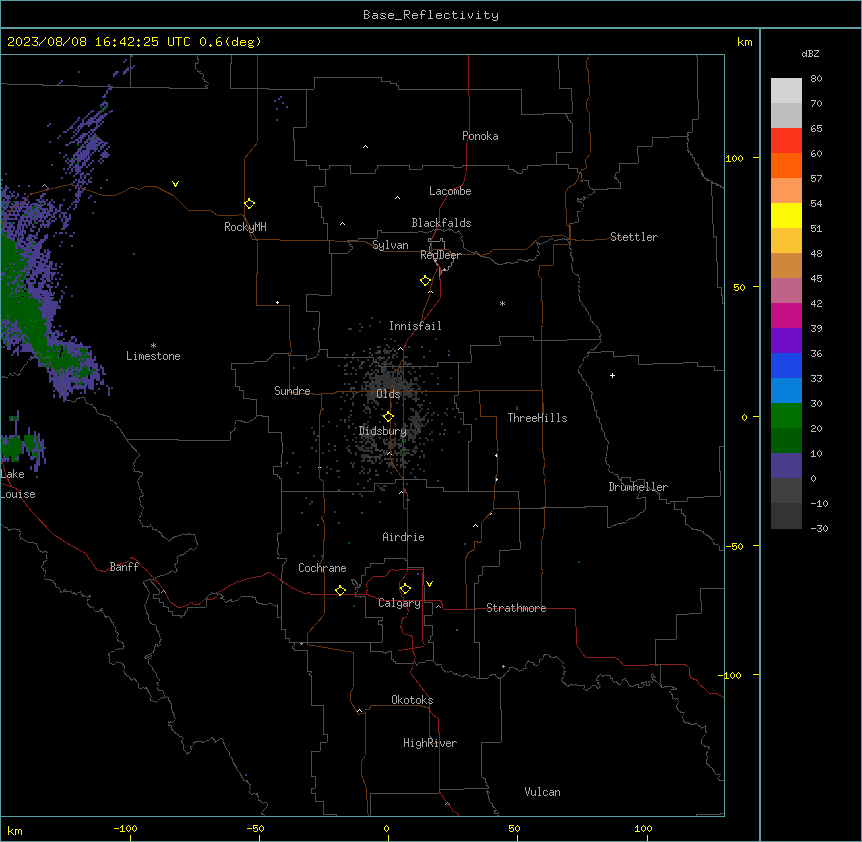Click the RockyMH town label

(x=245, y=227)
